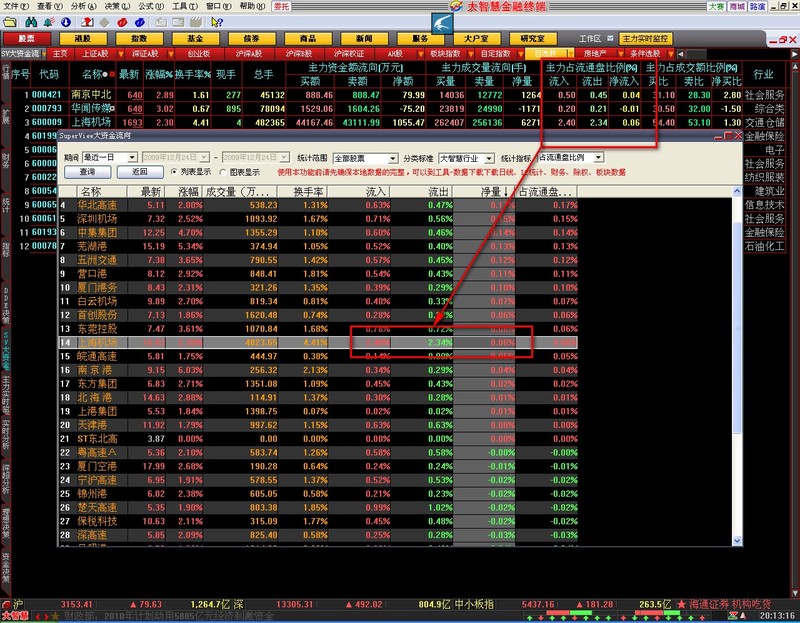Select the 图表显示 radio button
The height and width of the screenshot is (623, 800).
(x=223, y=172)
